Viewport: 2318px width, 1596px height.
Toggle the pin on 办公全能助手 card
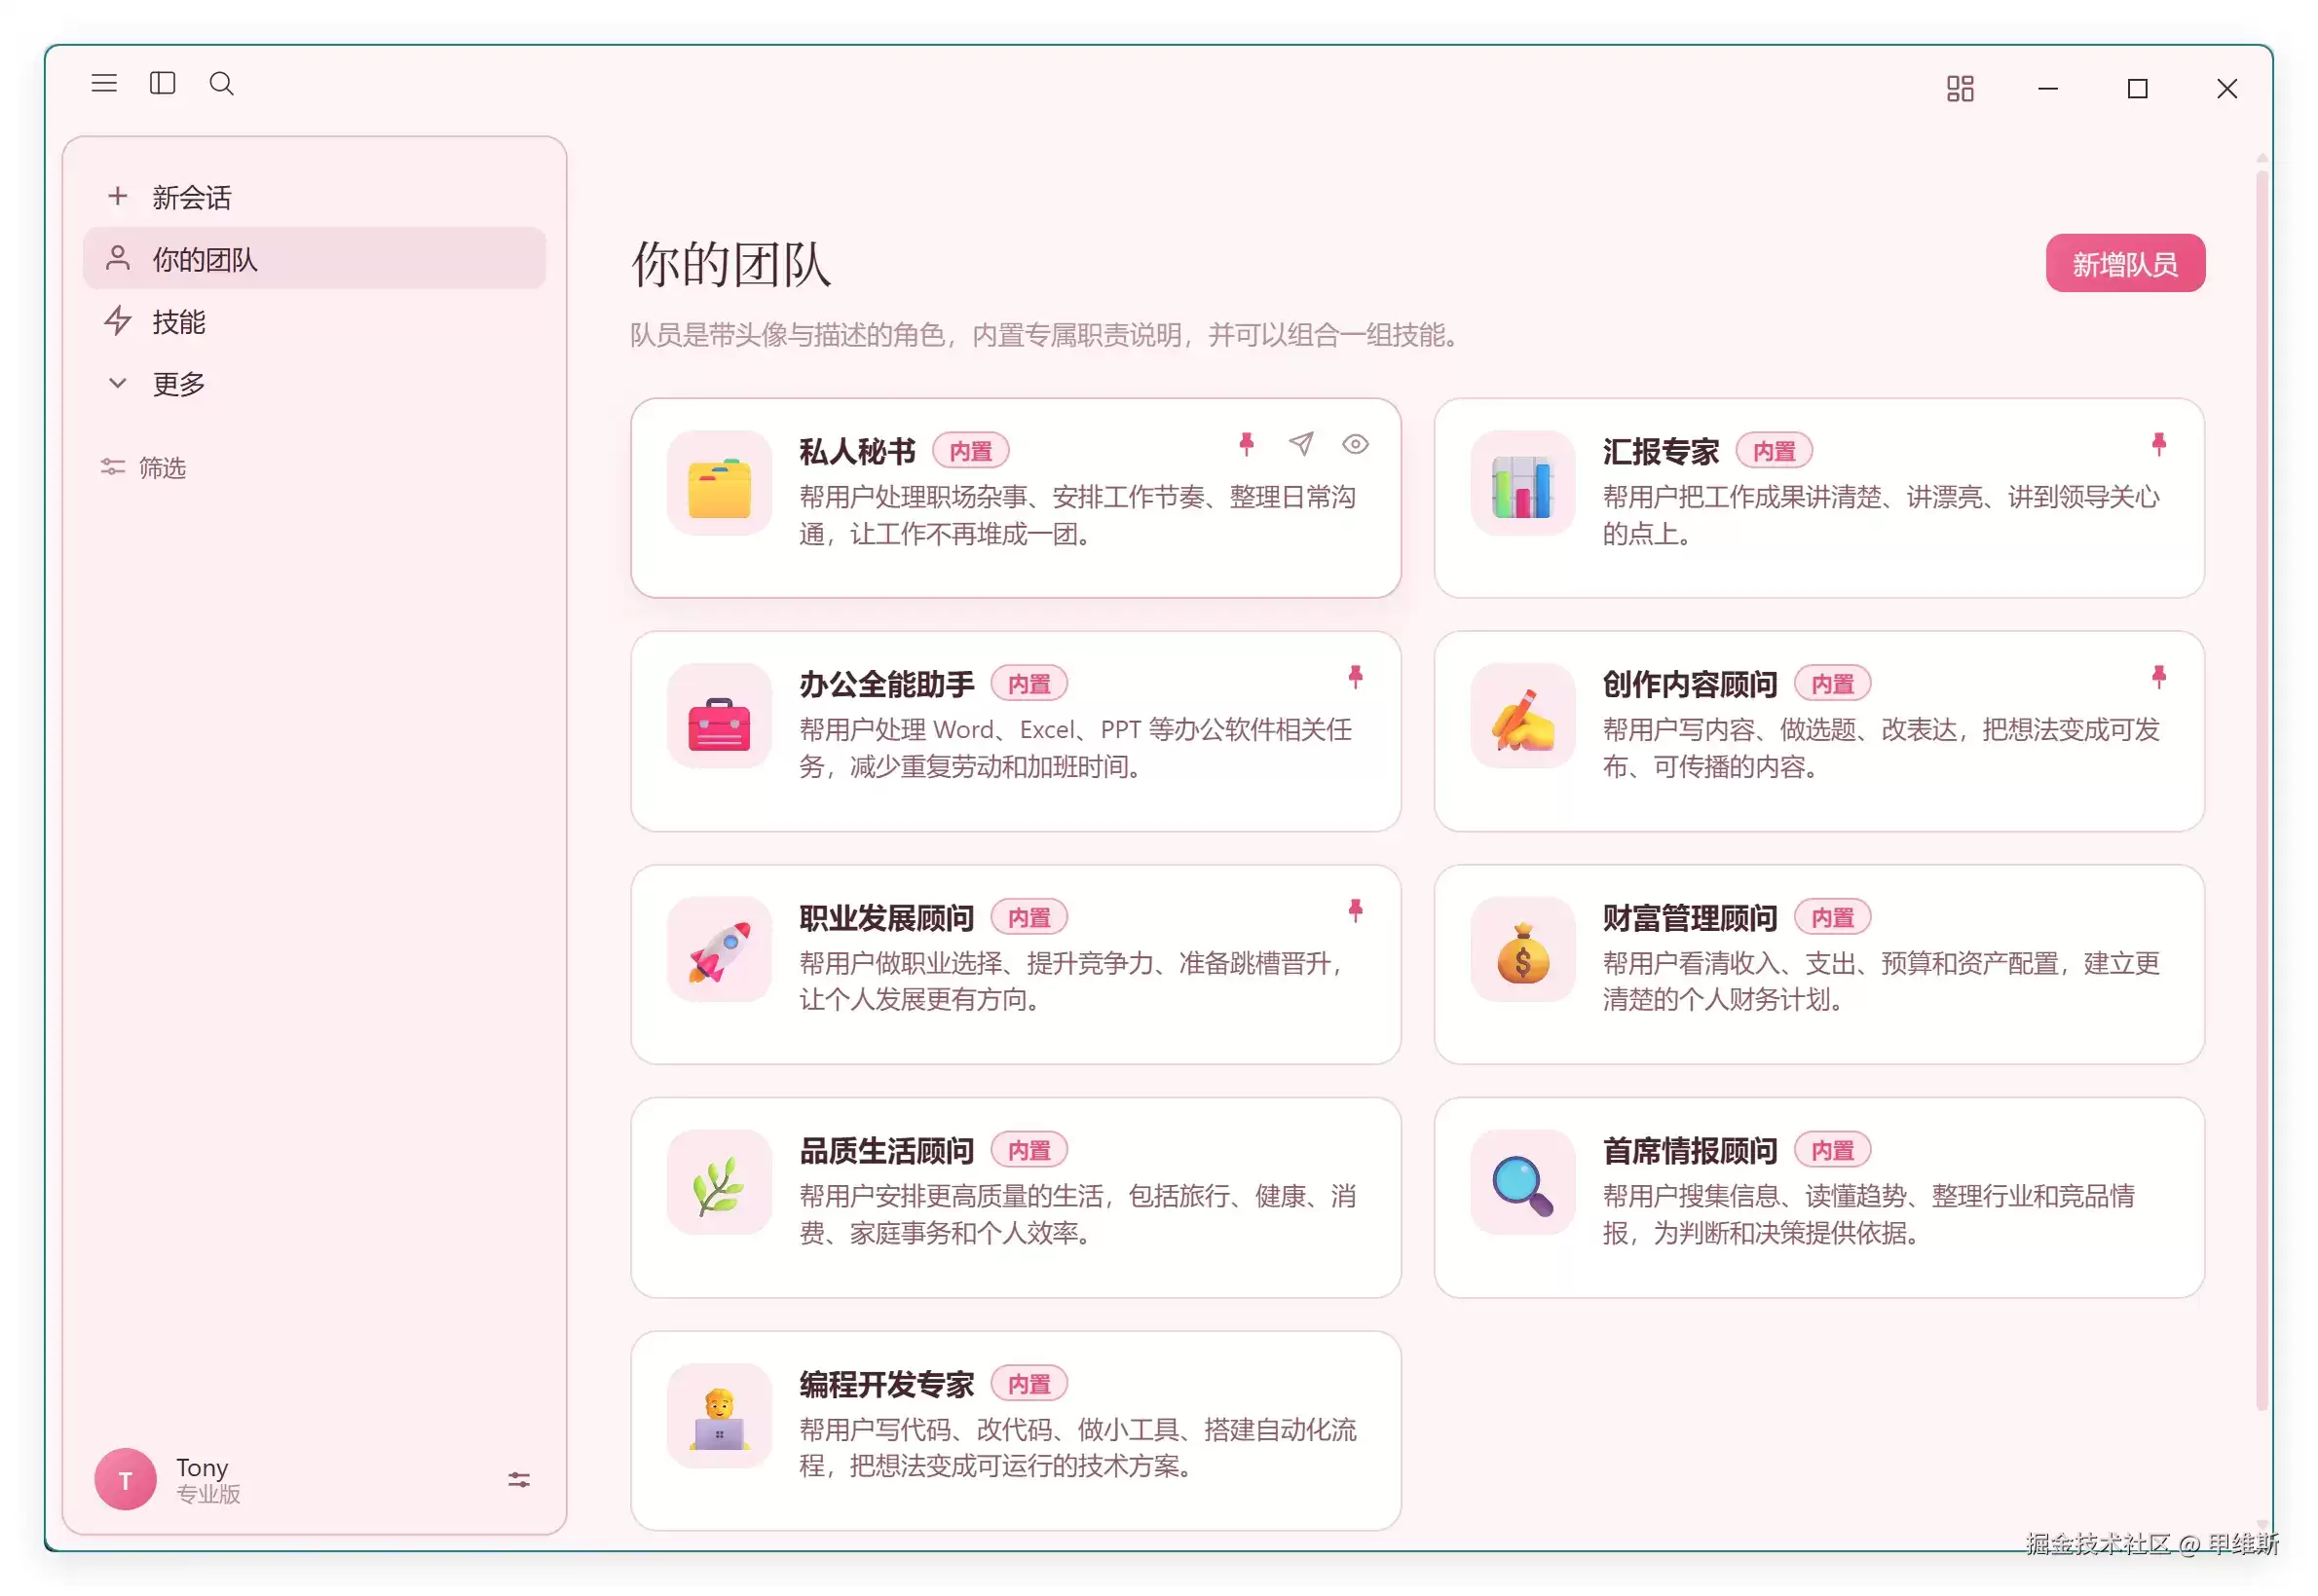(x=1354, y=677)
